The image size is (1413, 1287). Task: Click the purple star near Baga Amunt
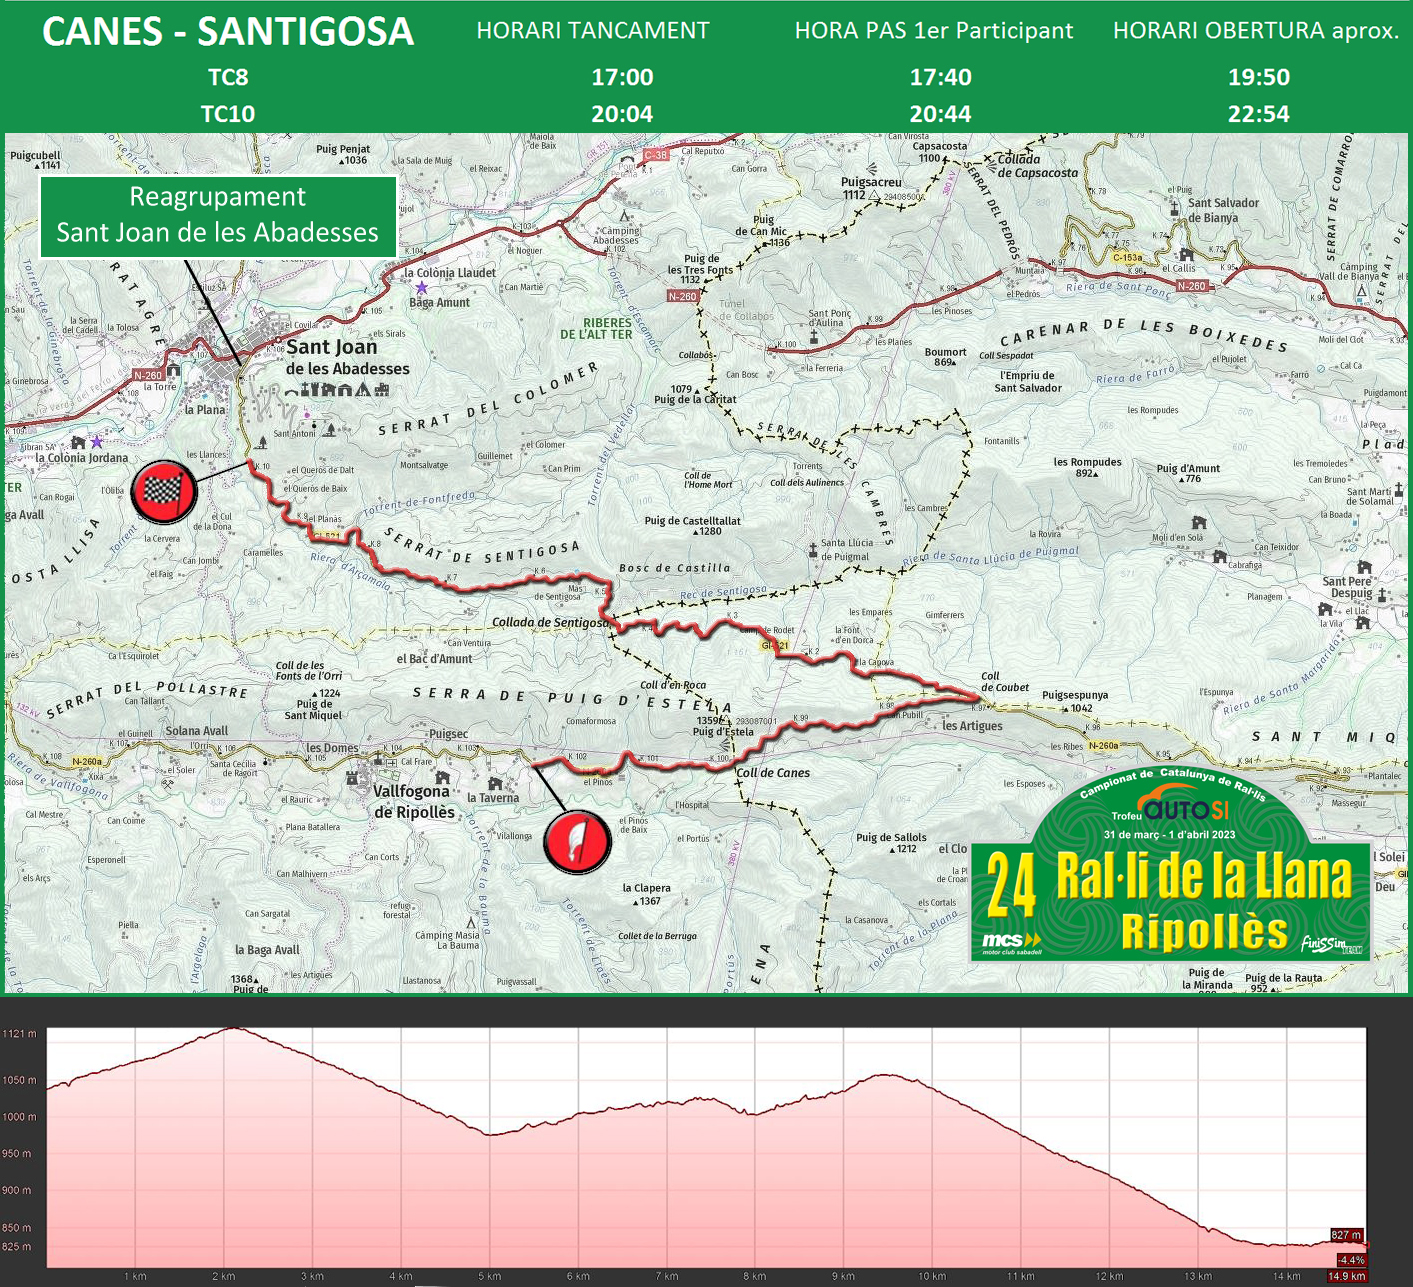click(x=422, y=288)
